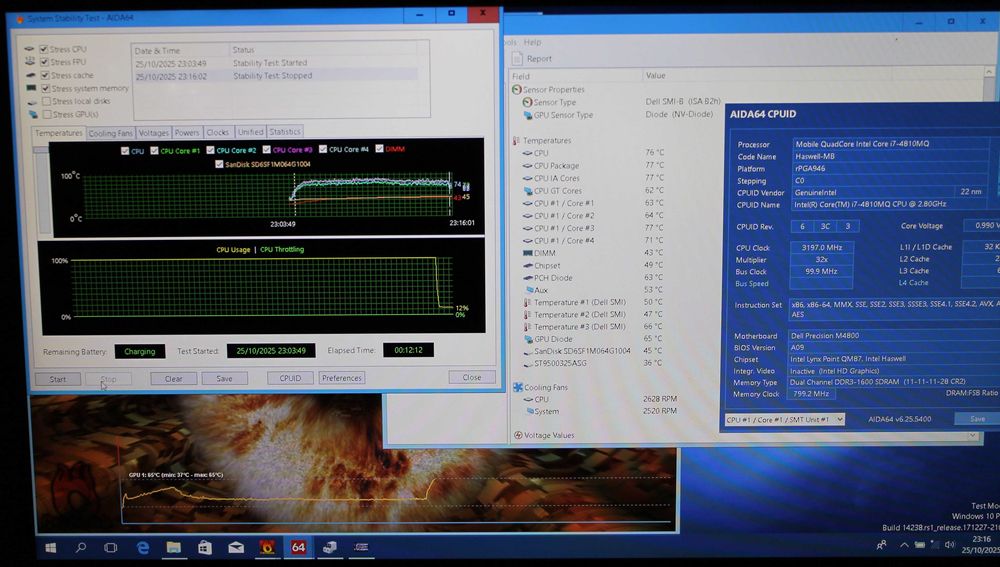Select the GPU Sensor Type row icon
Screen dimensions: 1000x567
(x=527, y=115)
